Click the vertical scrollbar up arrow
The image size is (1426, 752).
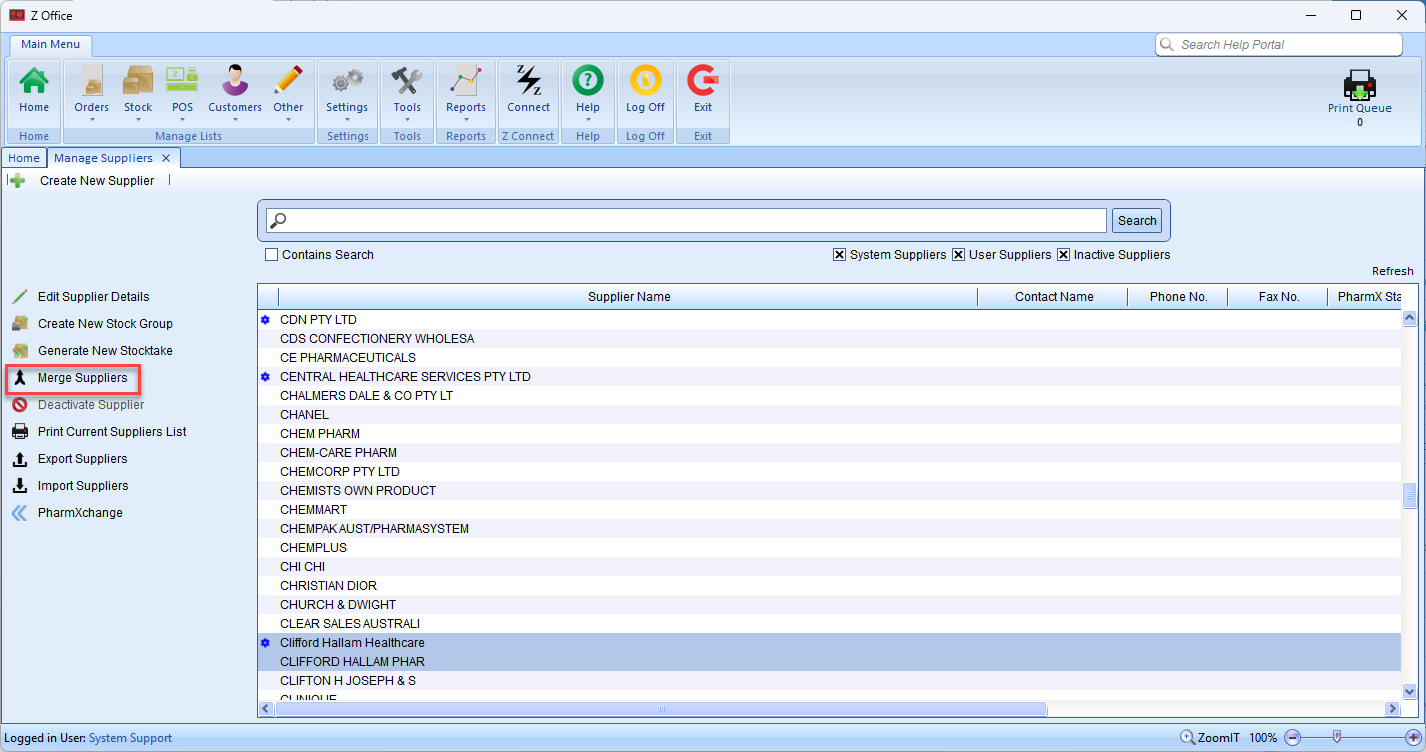point(1410,319)
